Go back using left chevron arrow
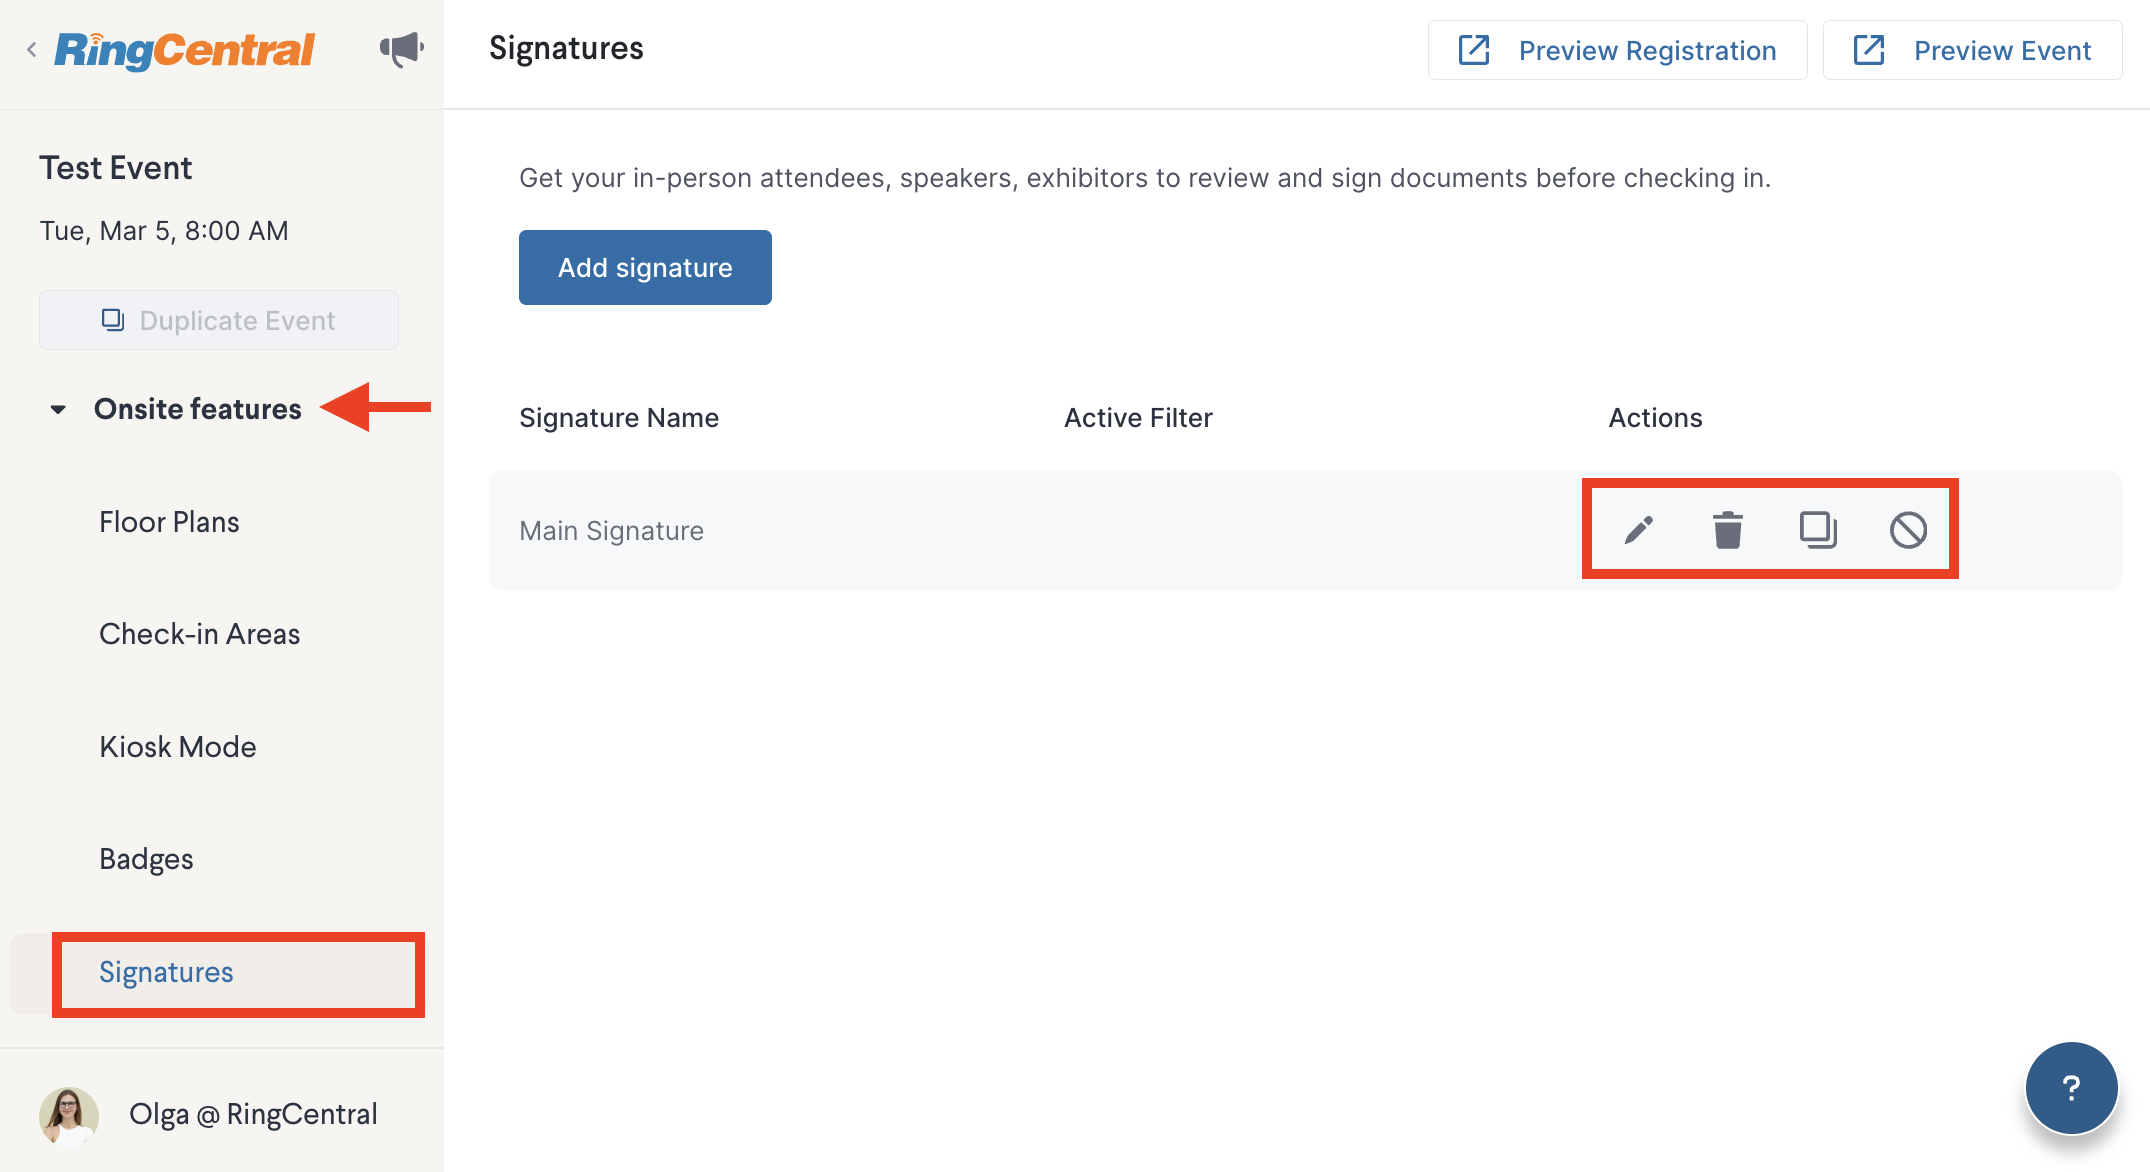2150x1172 pixels. pyautogui.click(x=32, y=49)
